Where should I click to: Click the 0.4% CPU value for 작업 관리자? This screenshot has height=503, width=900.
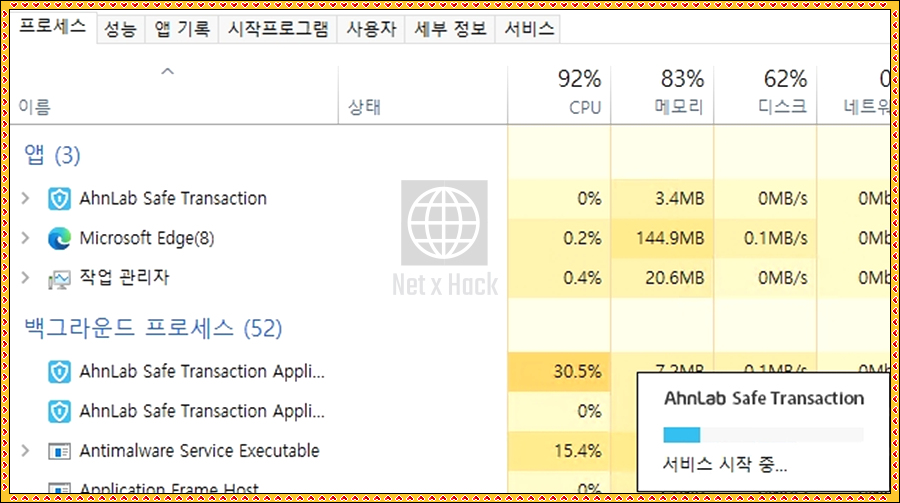(x=582, y=278)
